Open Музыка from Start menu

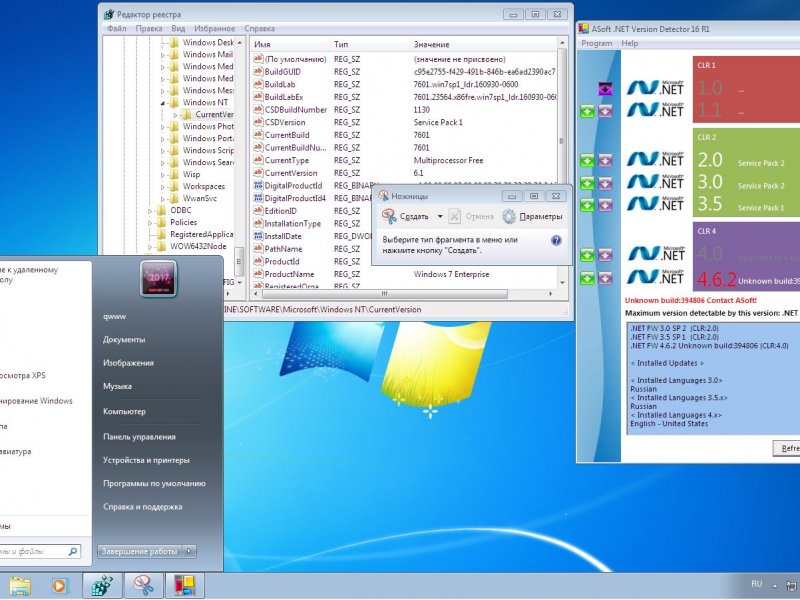coord(117,386)
